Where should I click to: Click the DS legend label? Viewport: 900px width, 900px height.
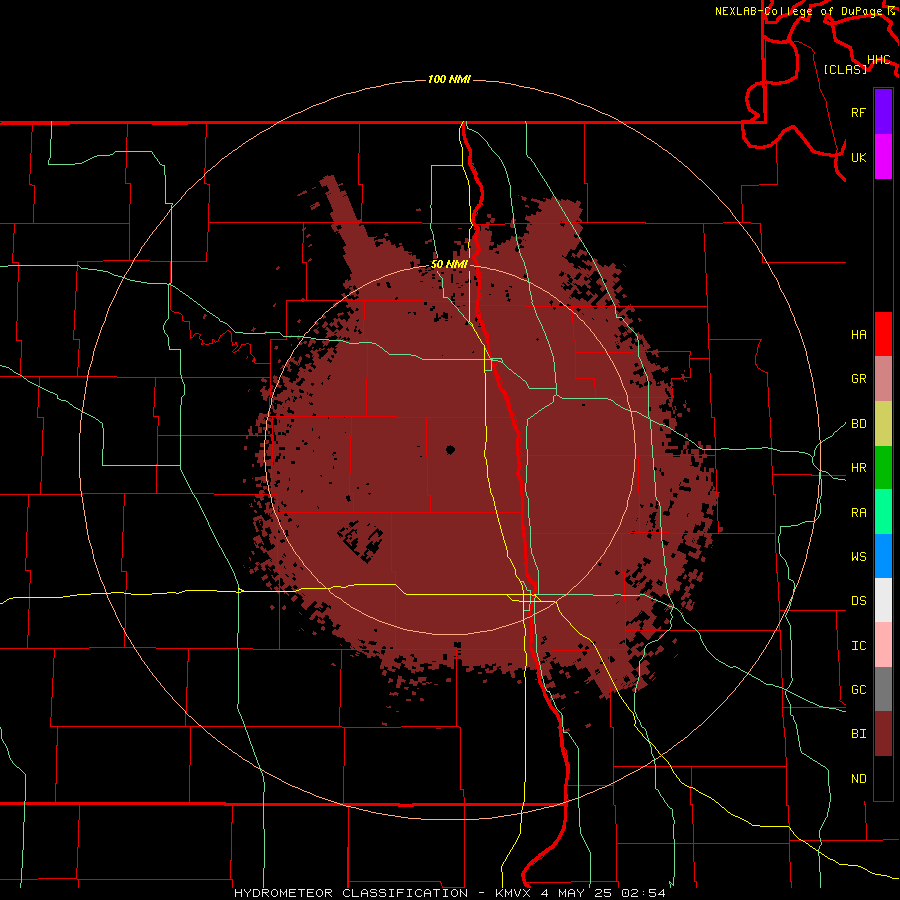858,601
